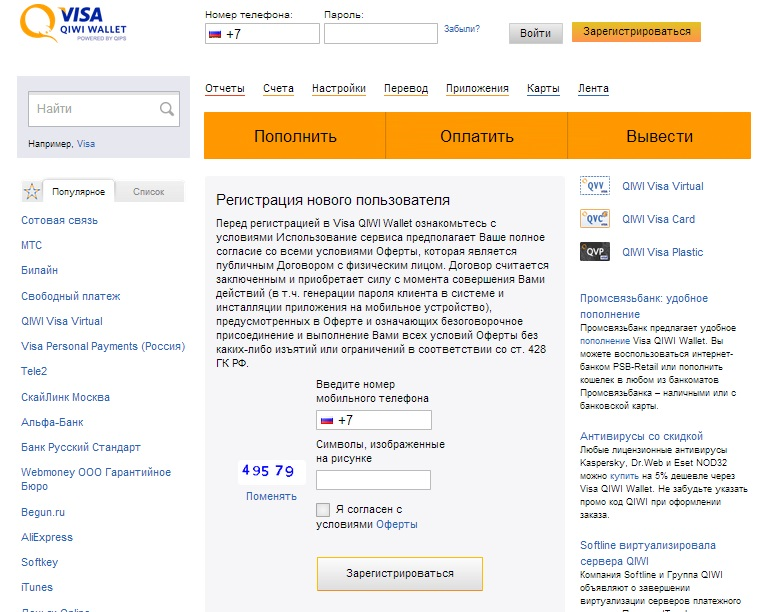Viewport: 783px width, 612px height.
Task: Open the iTunes link
Action: 37,587
